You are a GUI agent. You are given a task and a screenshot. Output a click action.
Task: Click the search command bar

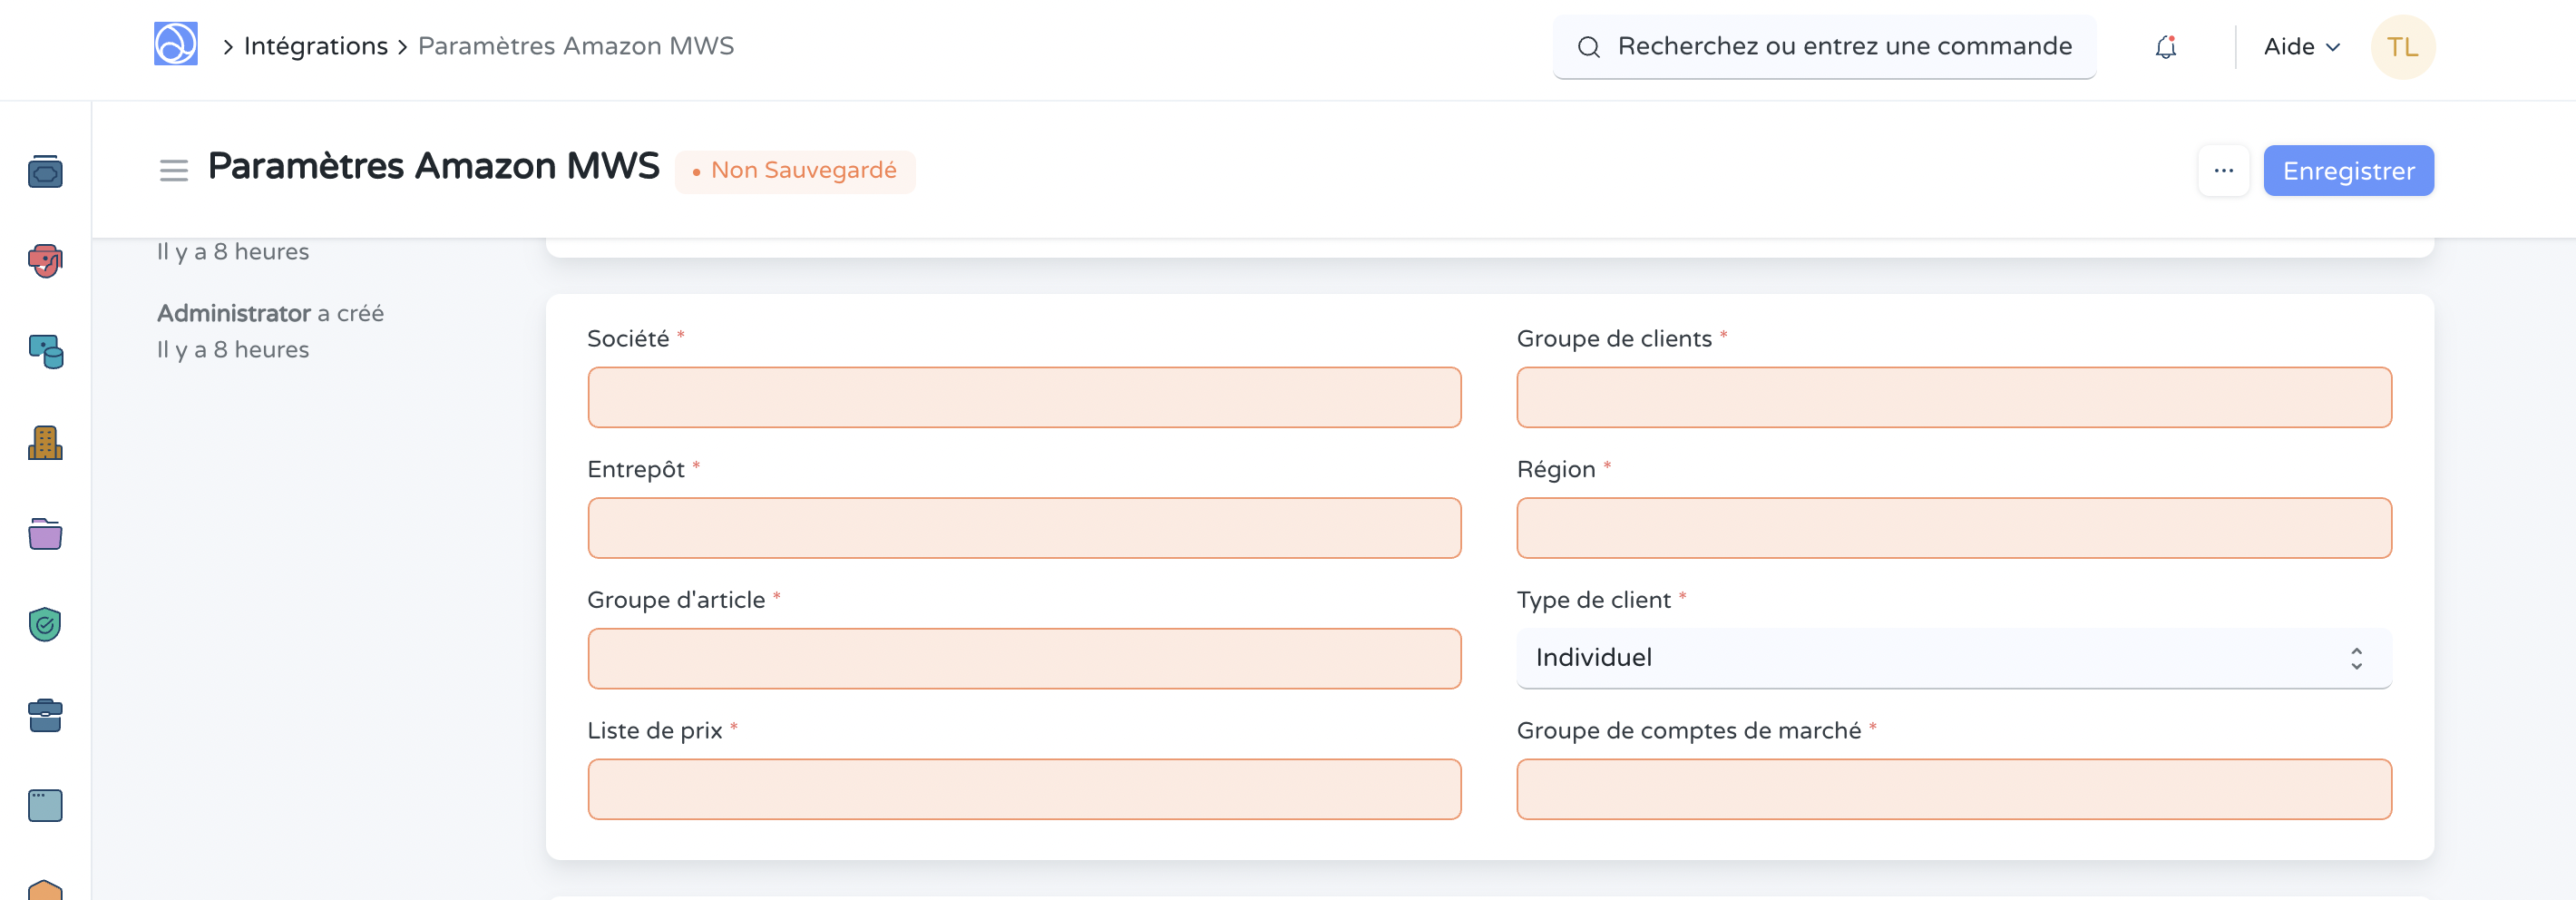tap(1824, 47)
